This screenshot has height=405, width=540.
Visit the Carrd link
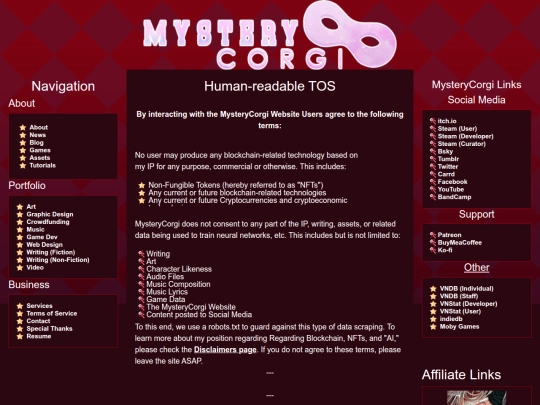click(x=446, y=174)
